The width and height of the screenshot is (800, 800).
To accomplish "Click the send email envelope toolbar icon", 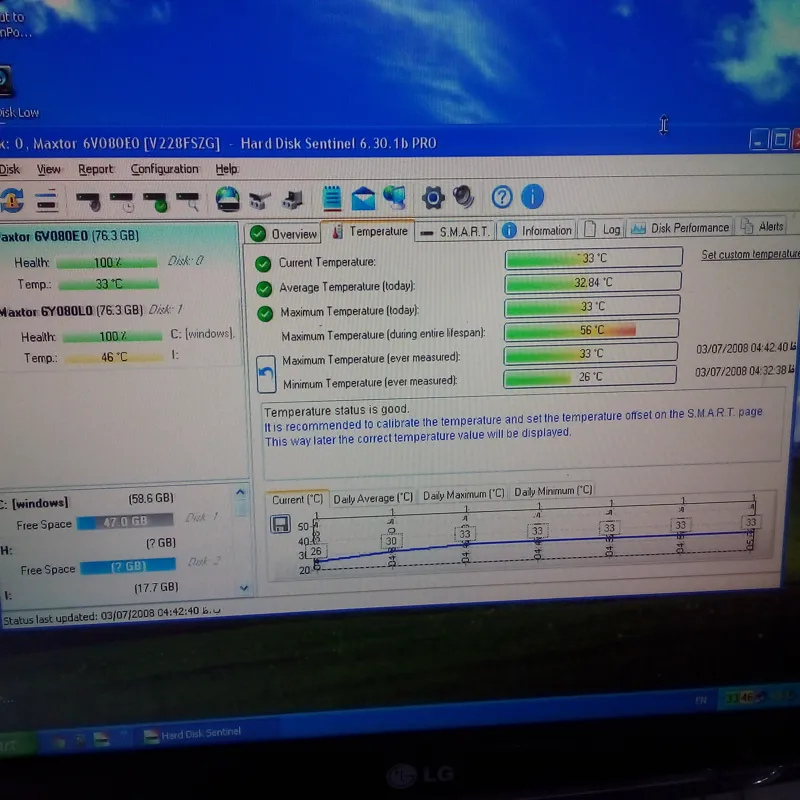I will point(363,198).
